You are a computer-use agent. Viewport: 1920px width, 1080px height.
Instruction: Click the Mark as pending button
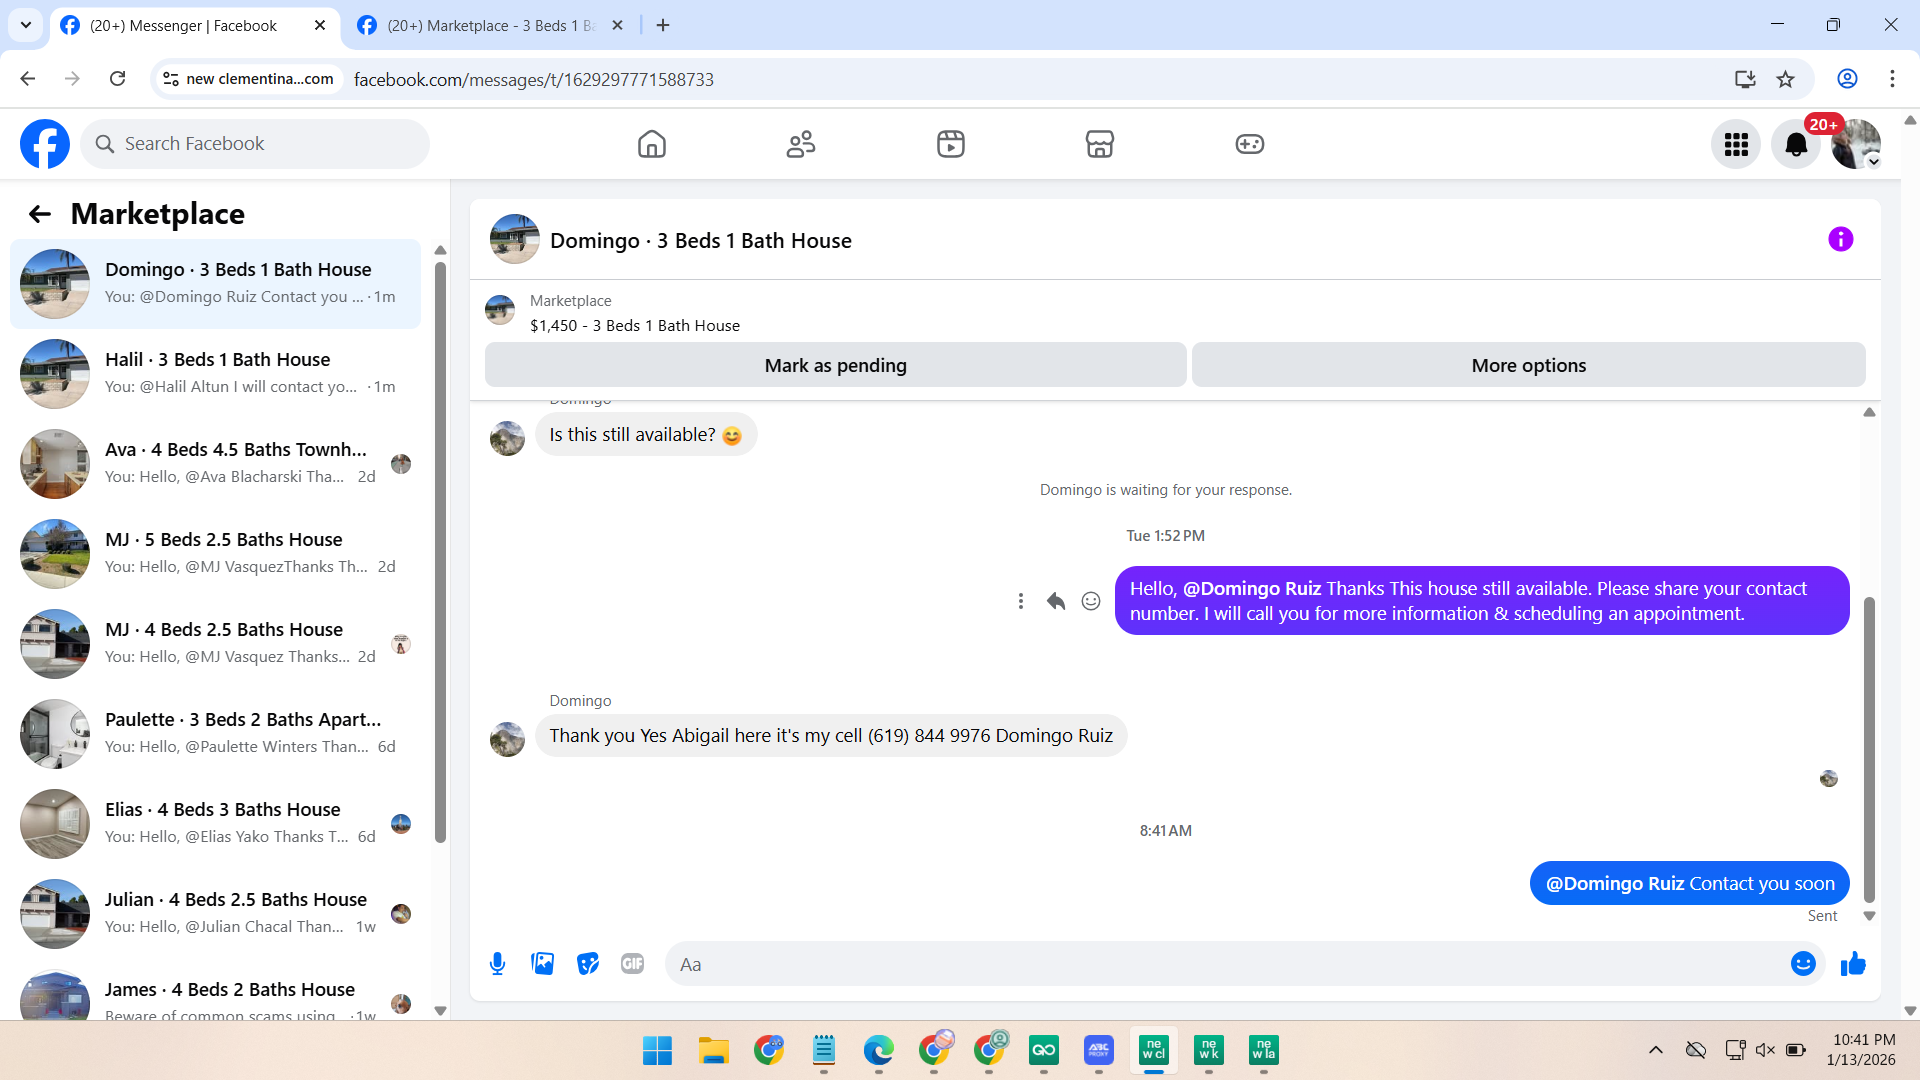(835, 366)
